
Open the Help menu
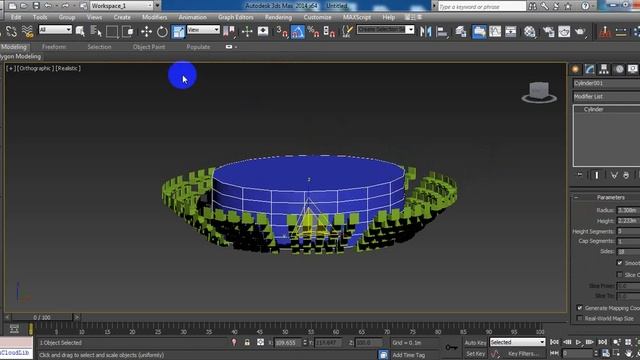click(x=389, y=17)
